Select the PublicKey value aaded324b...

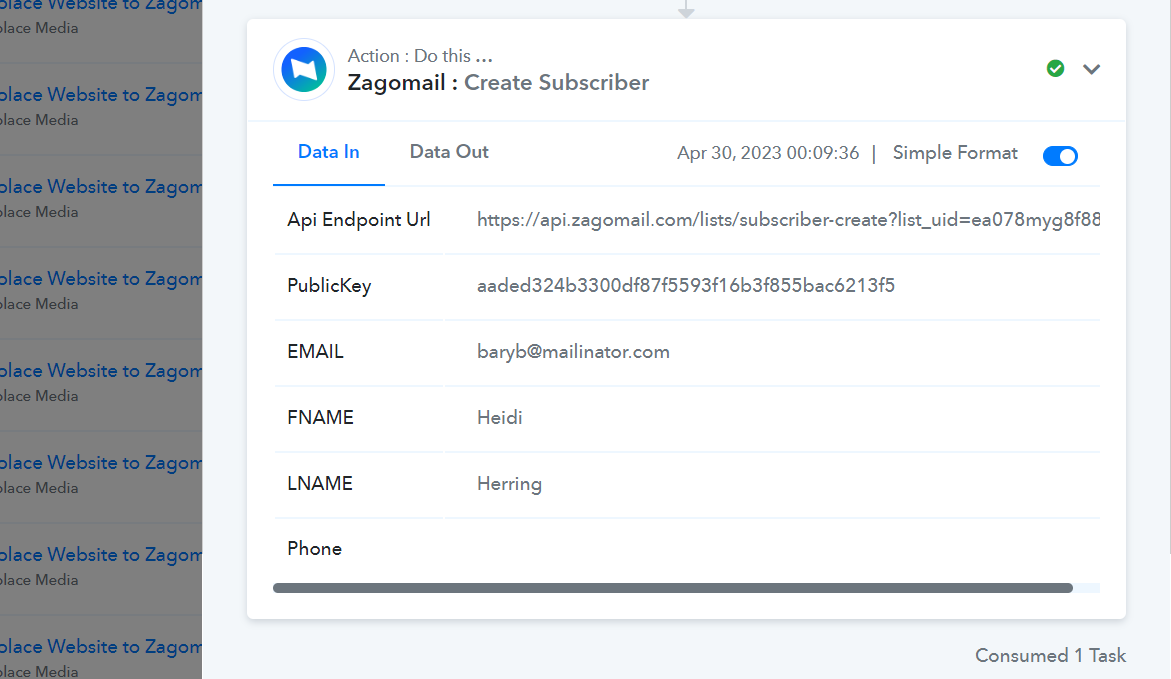pyautogui.click(x=686, y=285)
